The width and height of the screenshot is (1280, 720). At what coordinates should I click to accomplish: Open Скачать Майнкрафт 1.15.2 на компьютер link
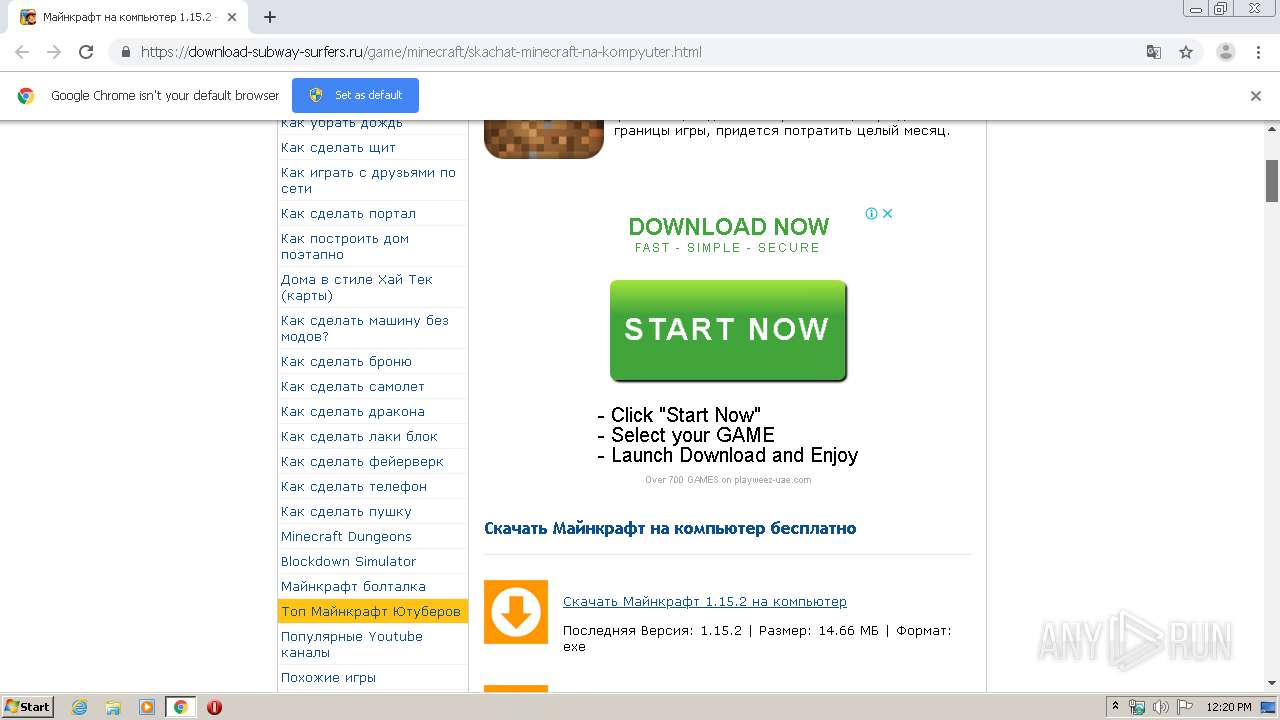705,601
